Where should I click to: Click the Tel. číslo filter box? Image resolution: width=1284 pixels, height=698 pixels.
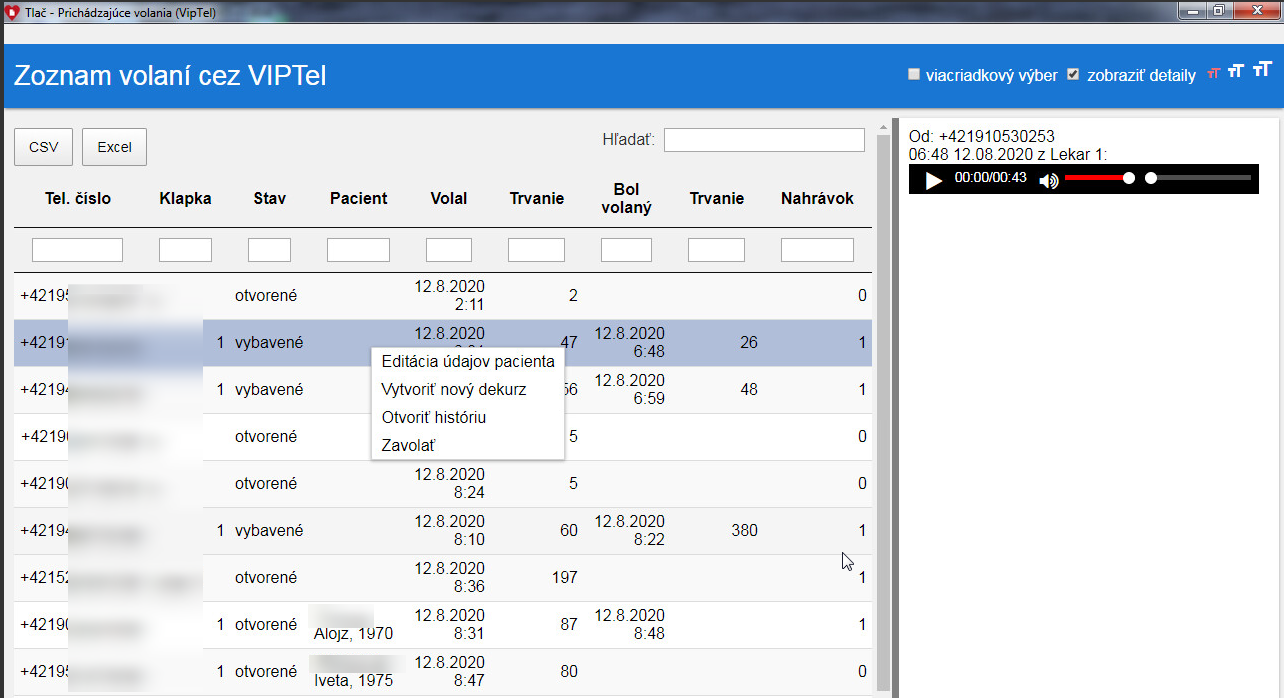pyautogui.click(x=77, y=250)
